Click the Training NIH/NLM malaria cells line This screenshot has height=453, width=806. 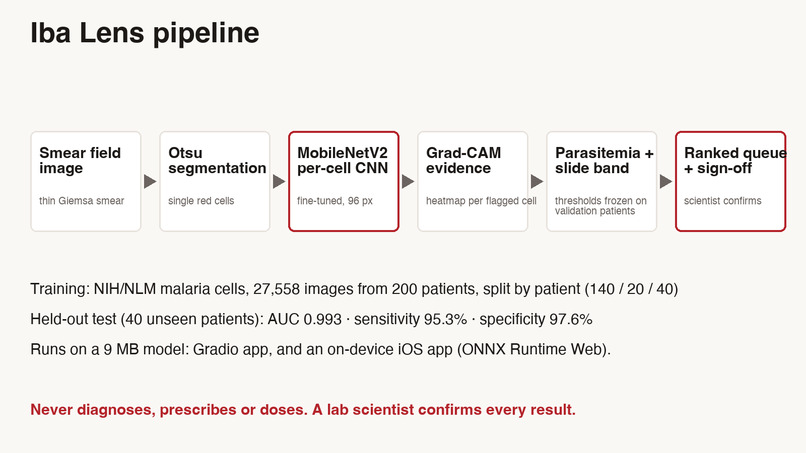click(354, 289)
